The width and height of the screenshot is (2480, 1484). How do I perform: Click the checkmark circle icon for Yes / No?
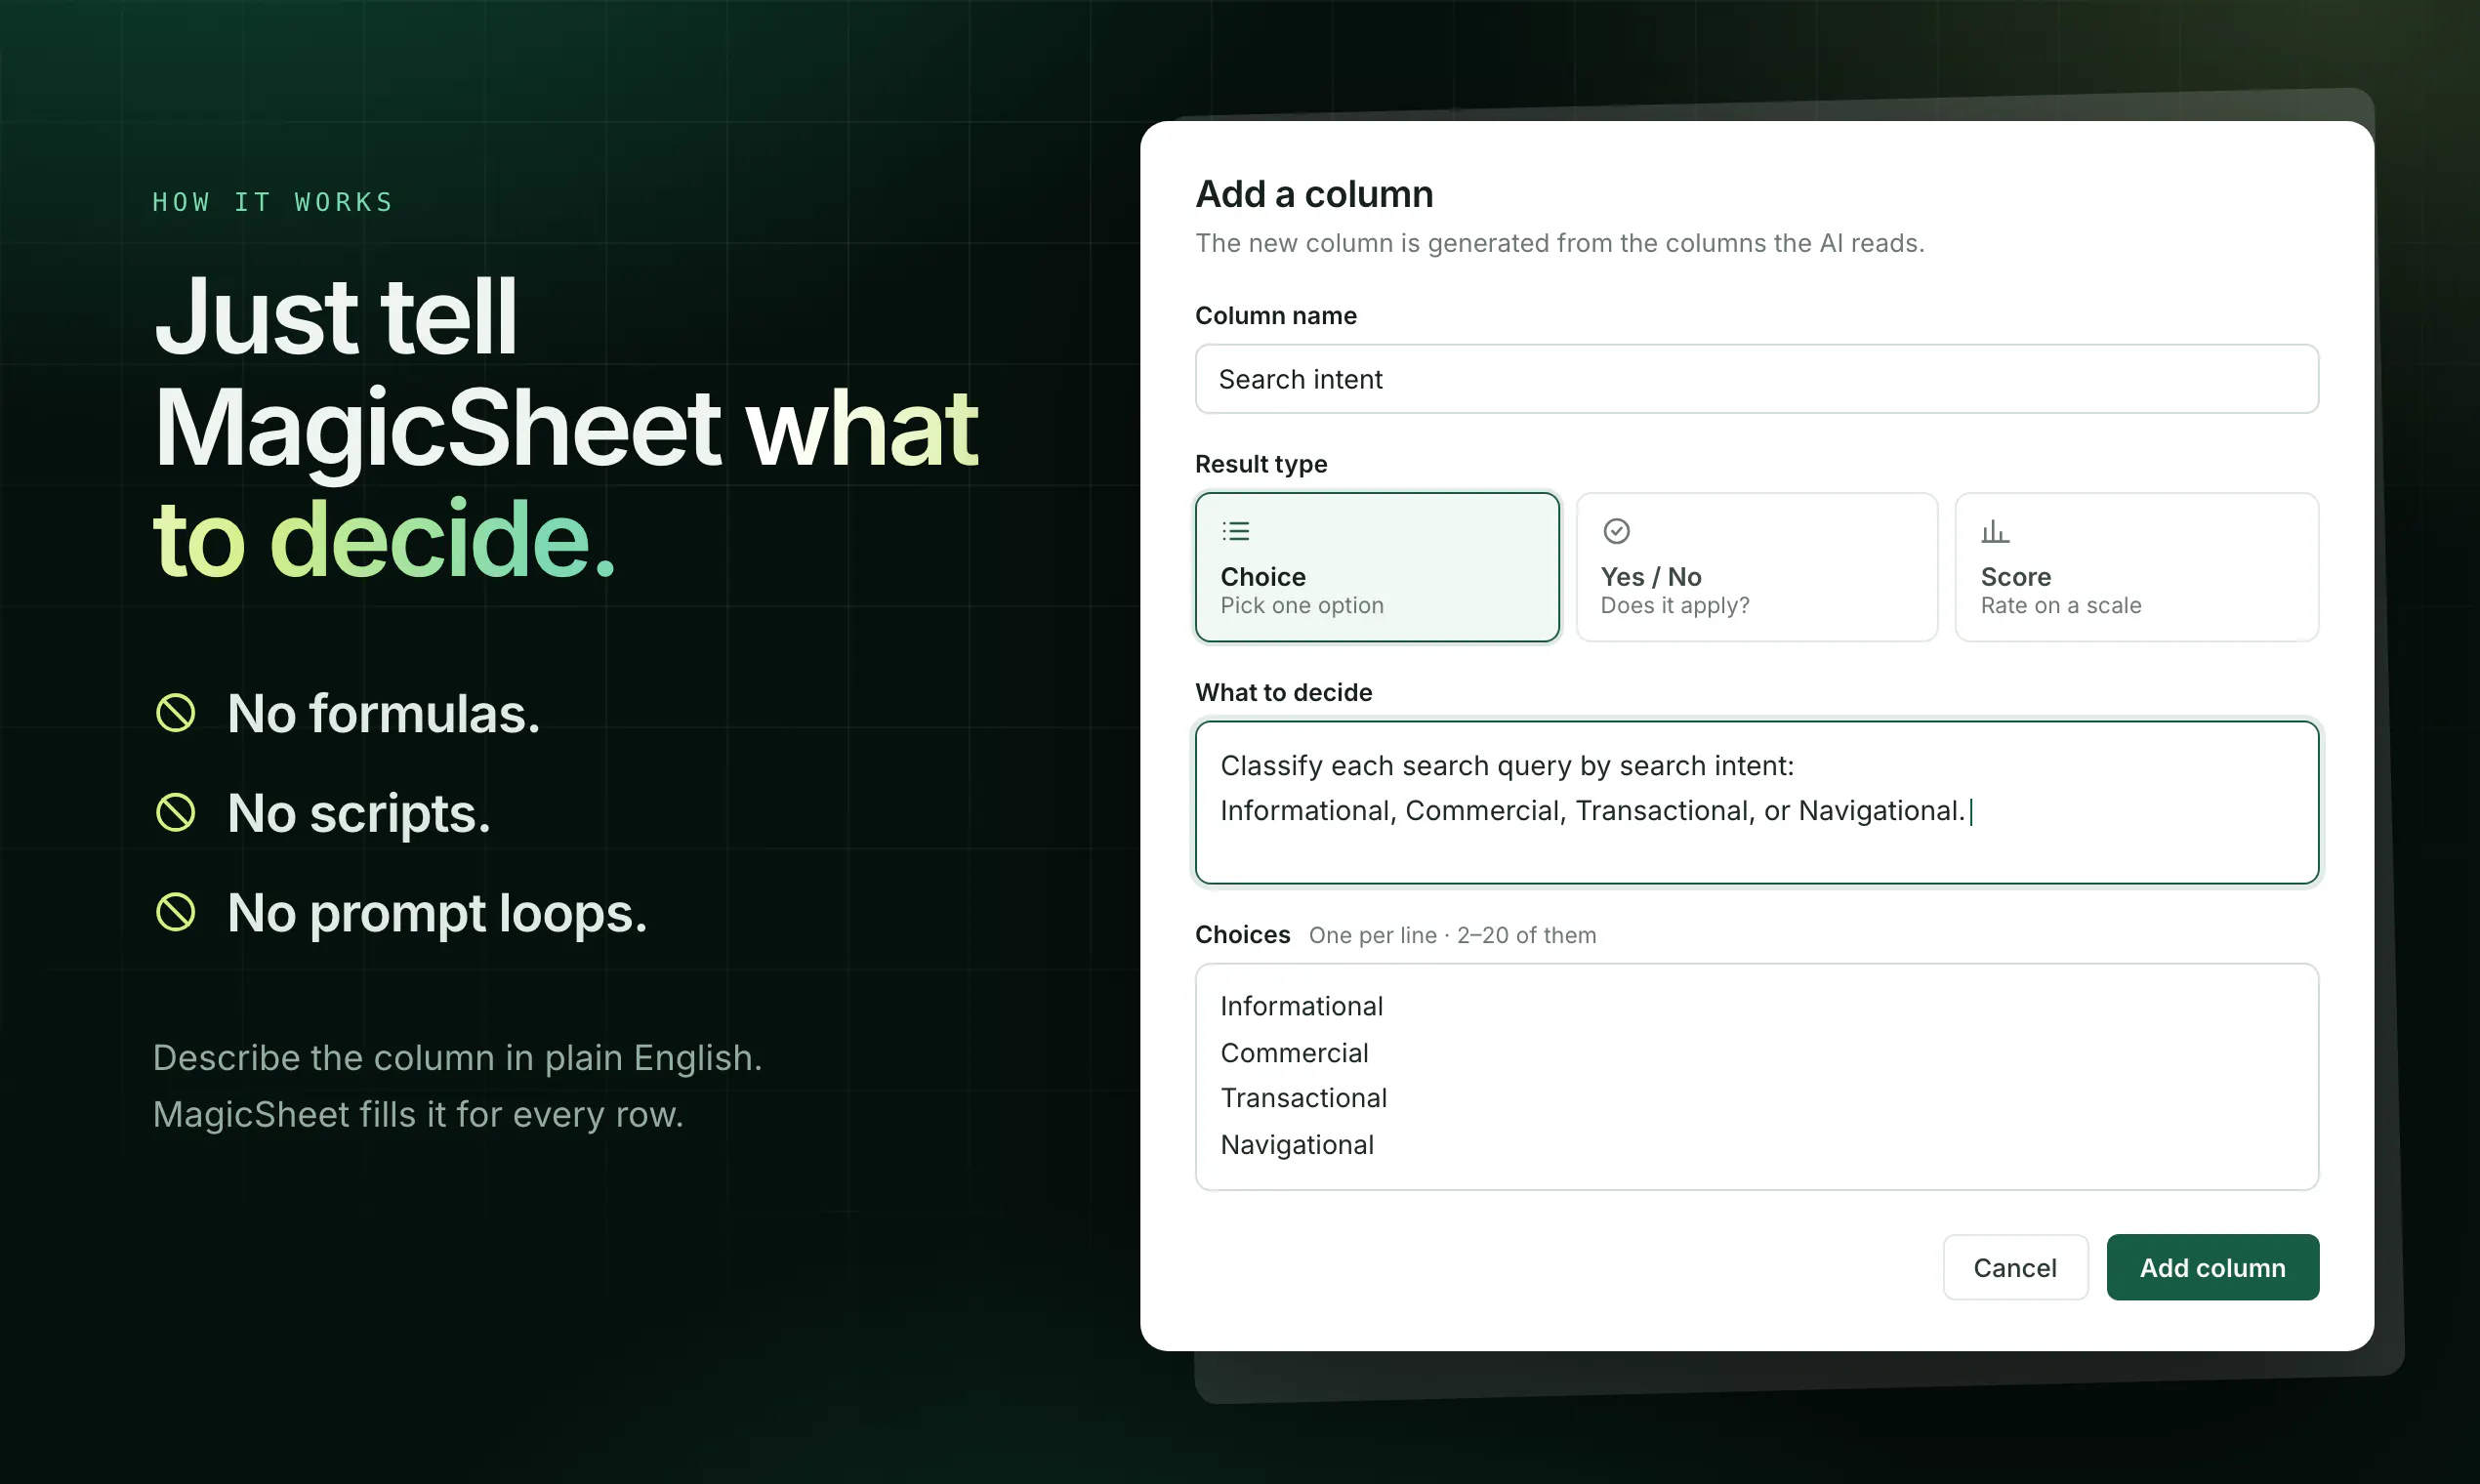[x=1617, y=531]
